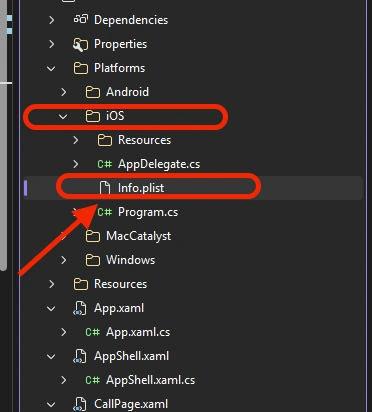
Task: Click the Dependencies node icon
Action: point(81,19)
